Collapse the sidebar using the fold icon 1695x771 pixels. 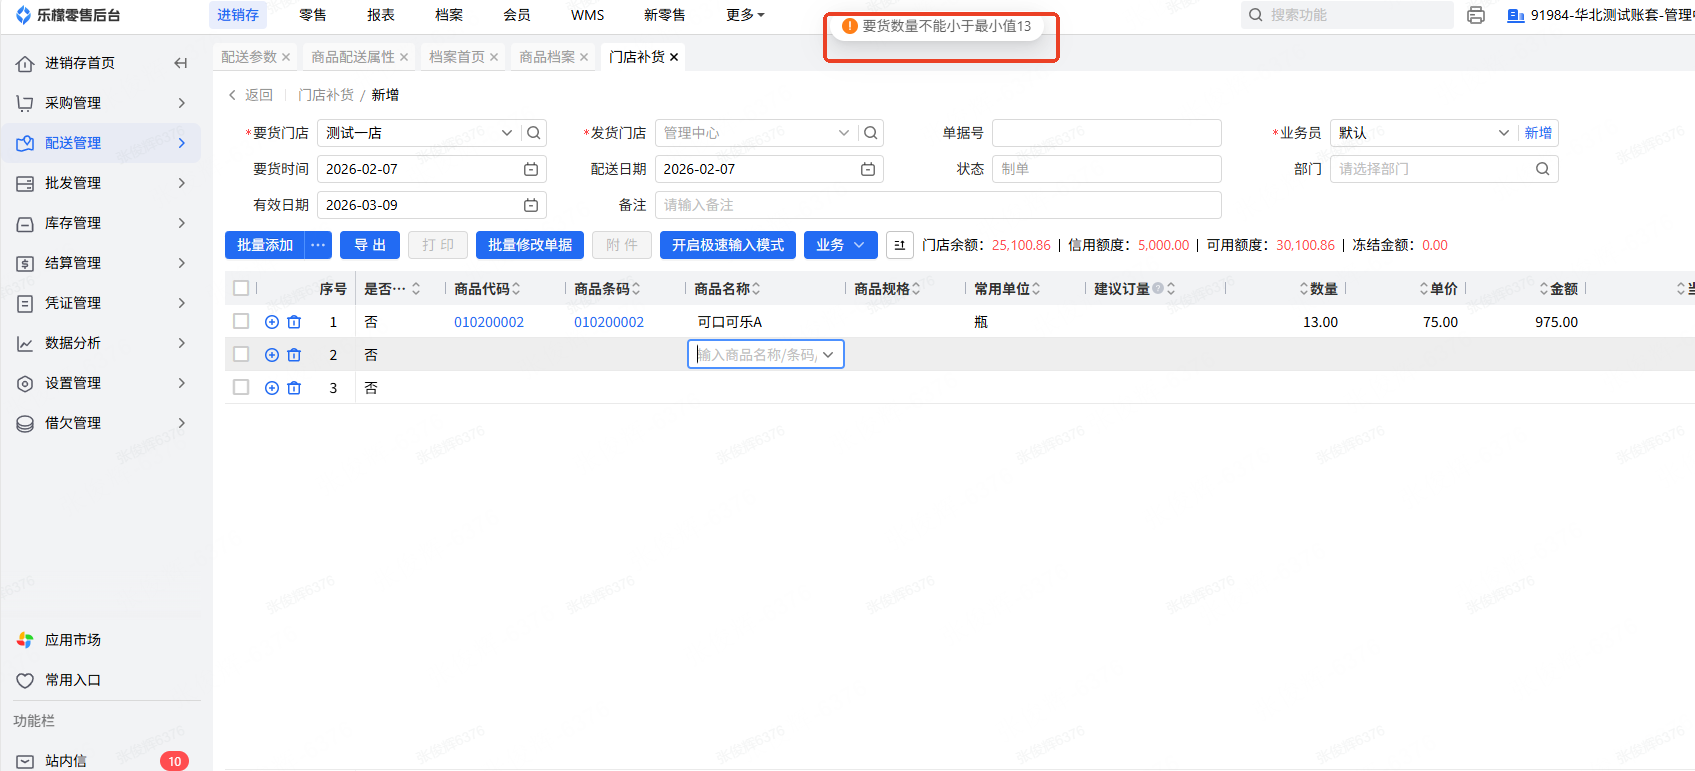(x=181, y=63)
